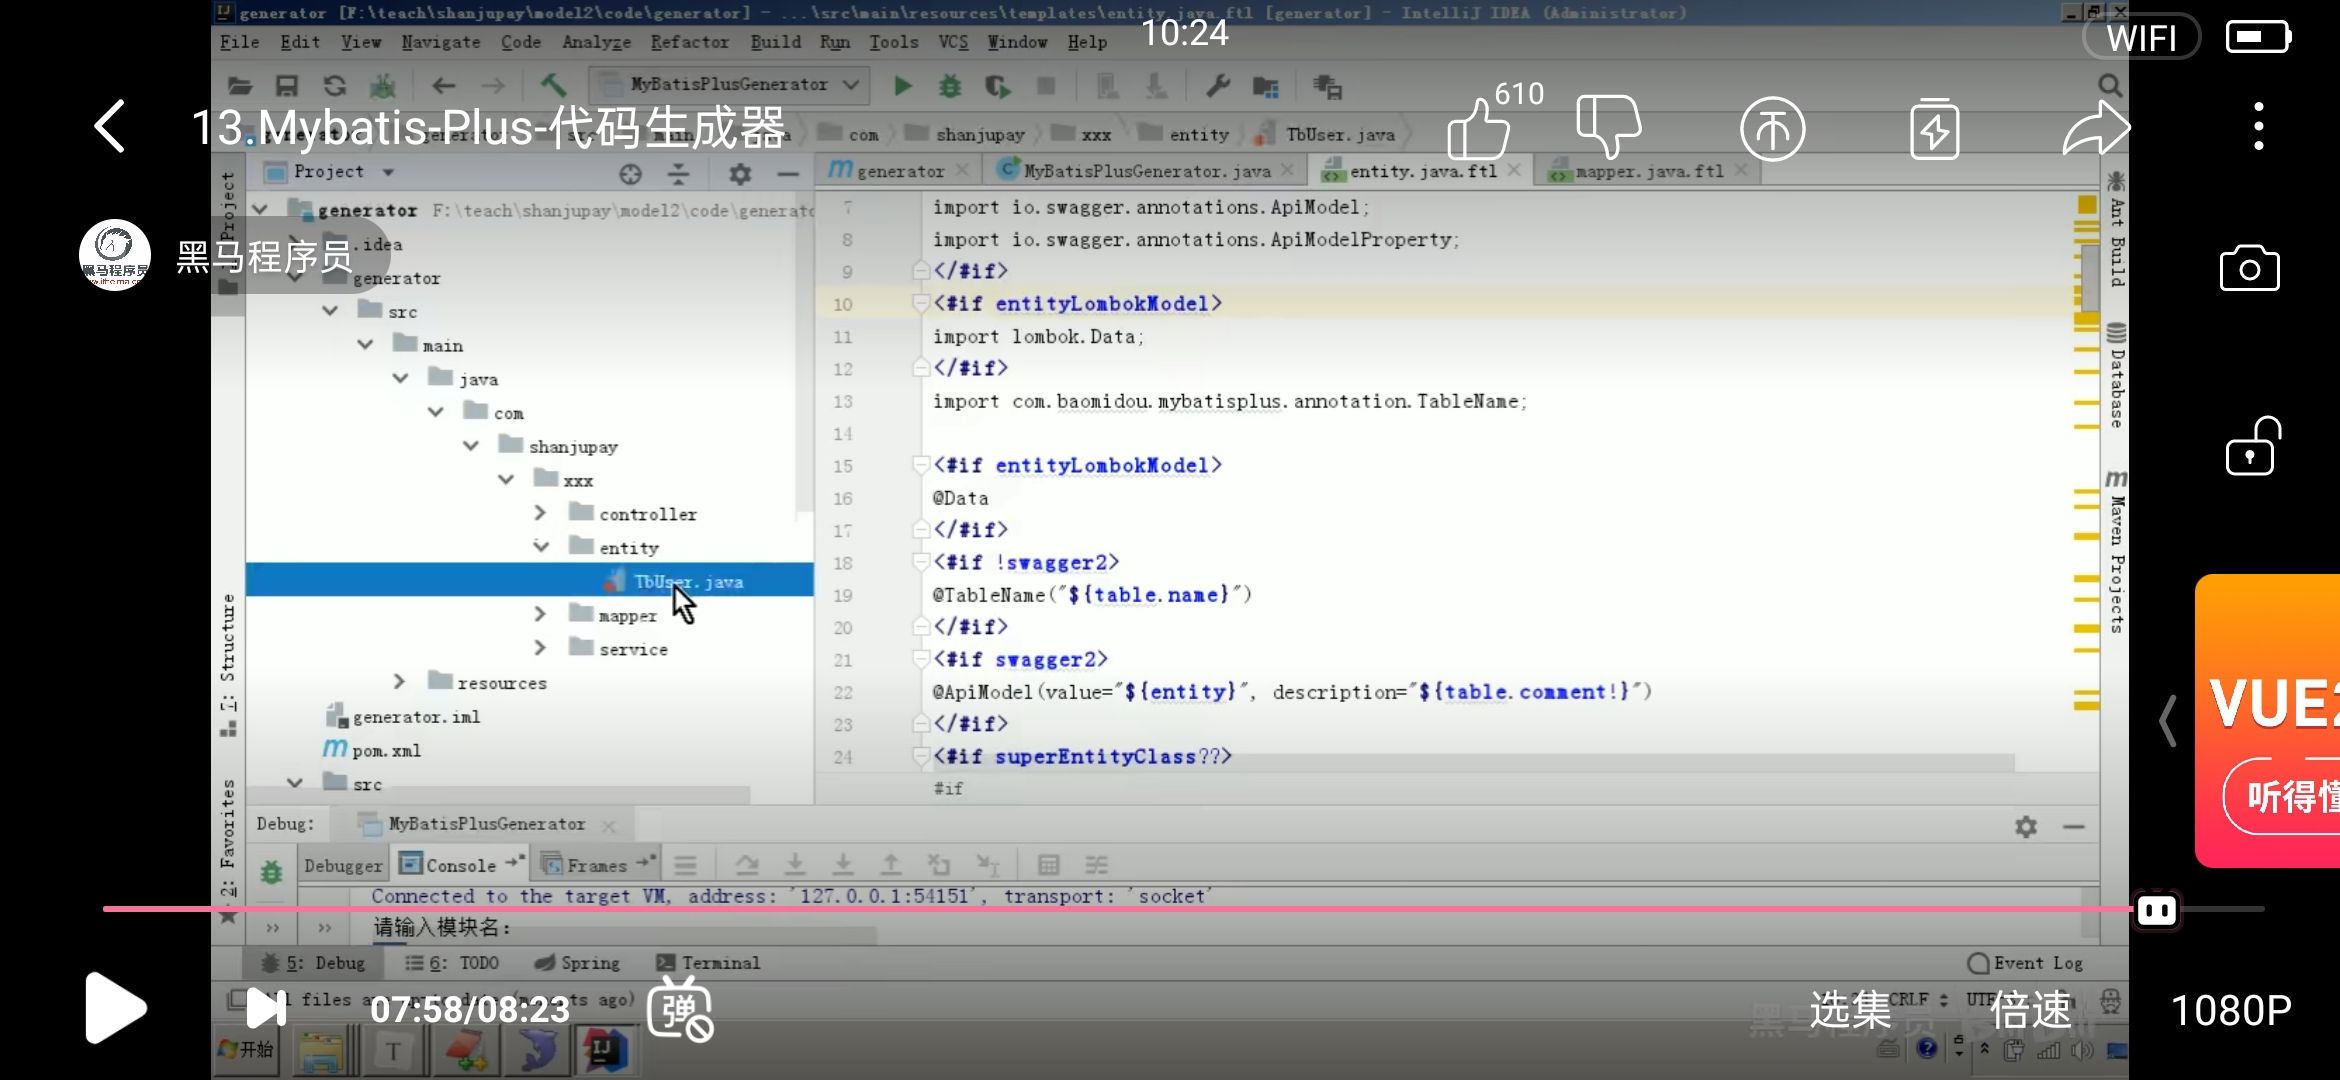The image size is (2340, 1080).
Task: Expand the service folder
Action: click(540, 648)
